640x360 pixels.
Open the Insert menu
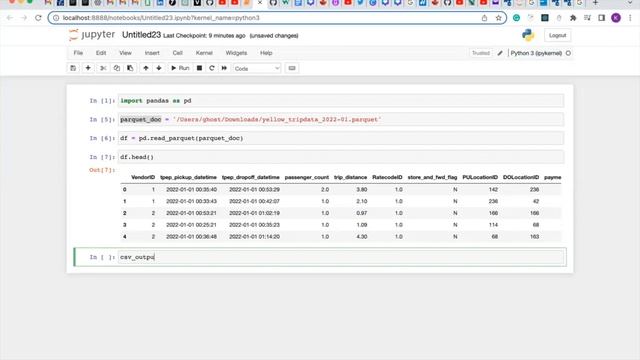tap(152, 53)
